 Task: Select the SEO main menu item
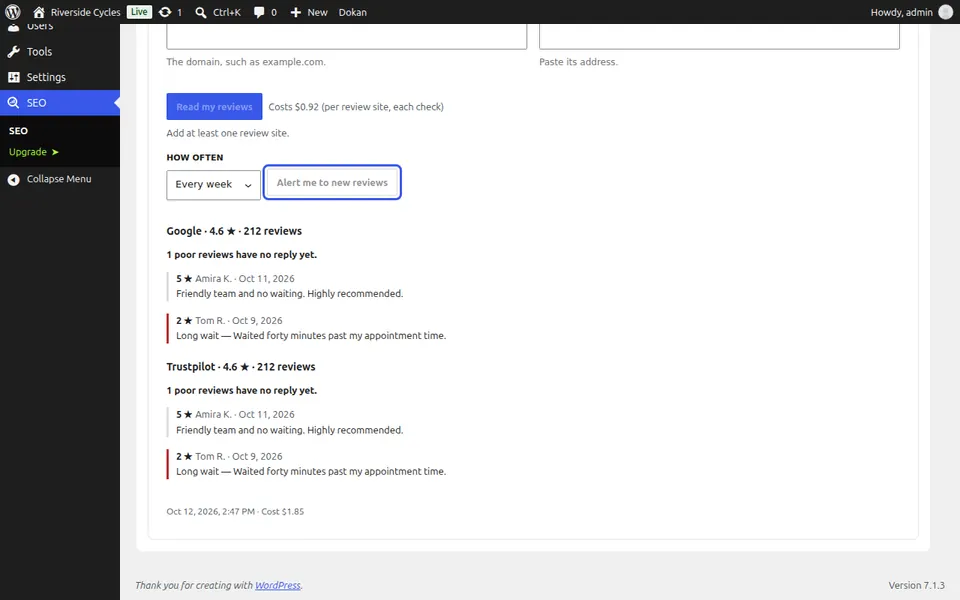(60, 103)
